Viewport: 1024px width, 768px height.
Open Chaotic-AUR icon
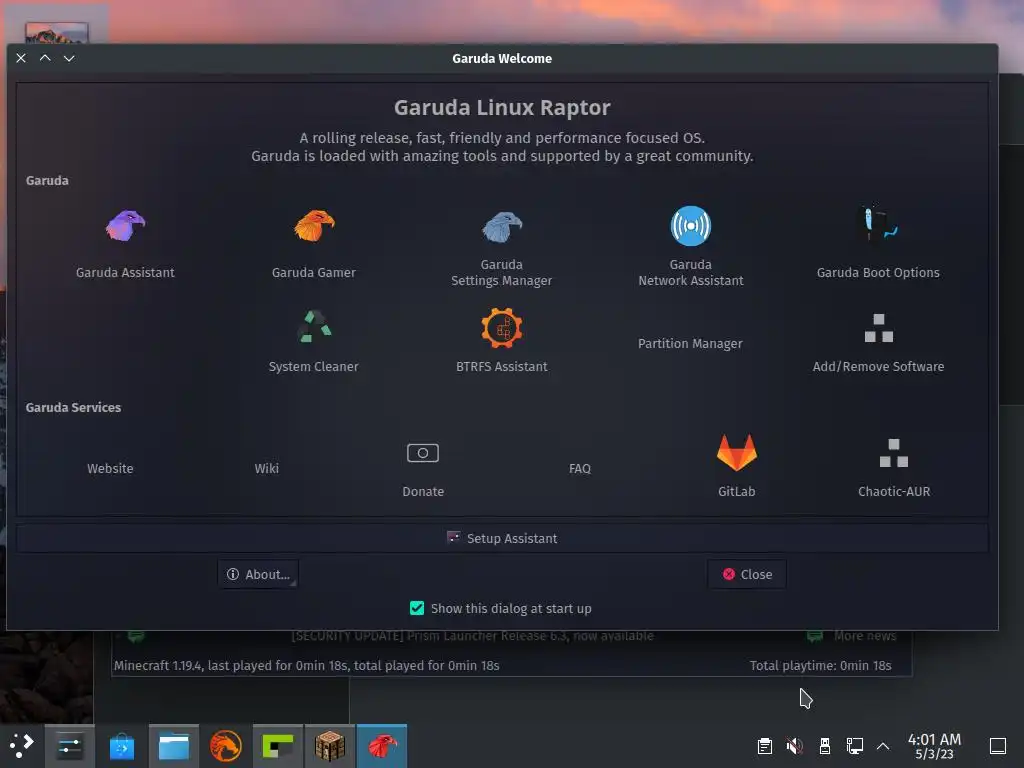(893, 453)
